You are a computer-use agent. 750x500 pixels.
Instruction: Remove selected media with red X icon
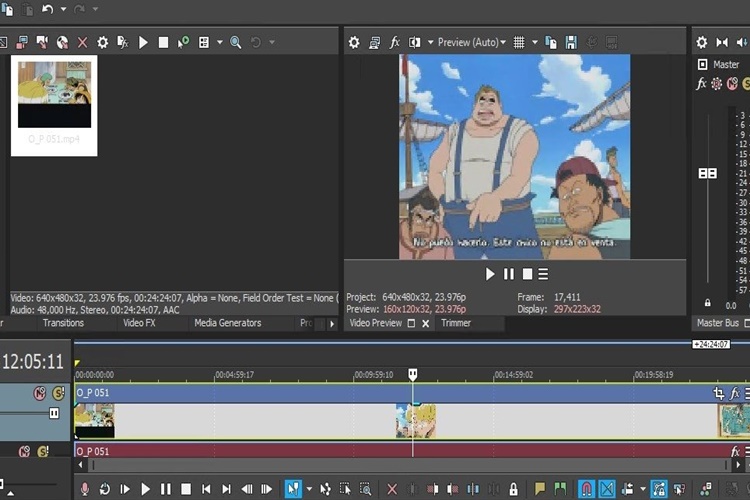click(x=82, y=43)
